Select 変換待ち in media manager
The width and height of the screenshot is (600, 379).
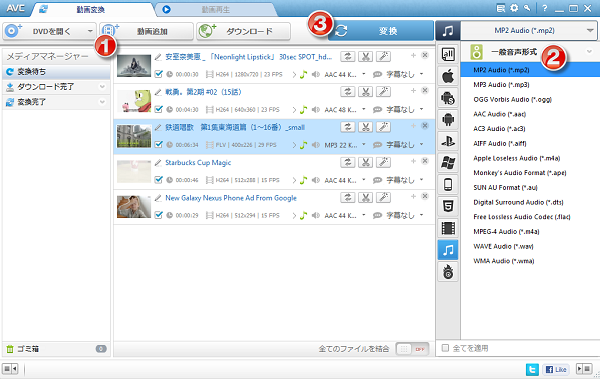tap(57, 72)
